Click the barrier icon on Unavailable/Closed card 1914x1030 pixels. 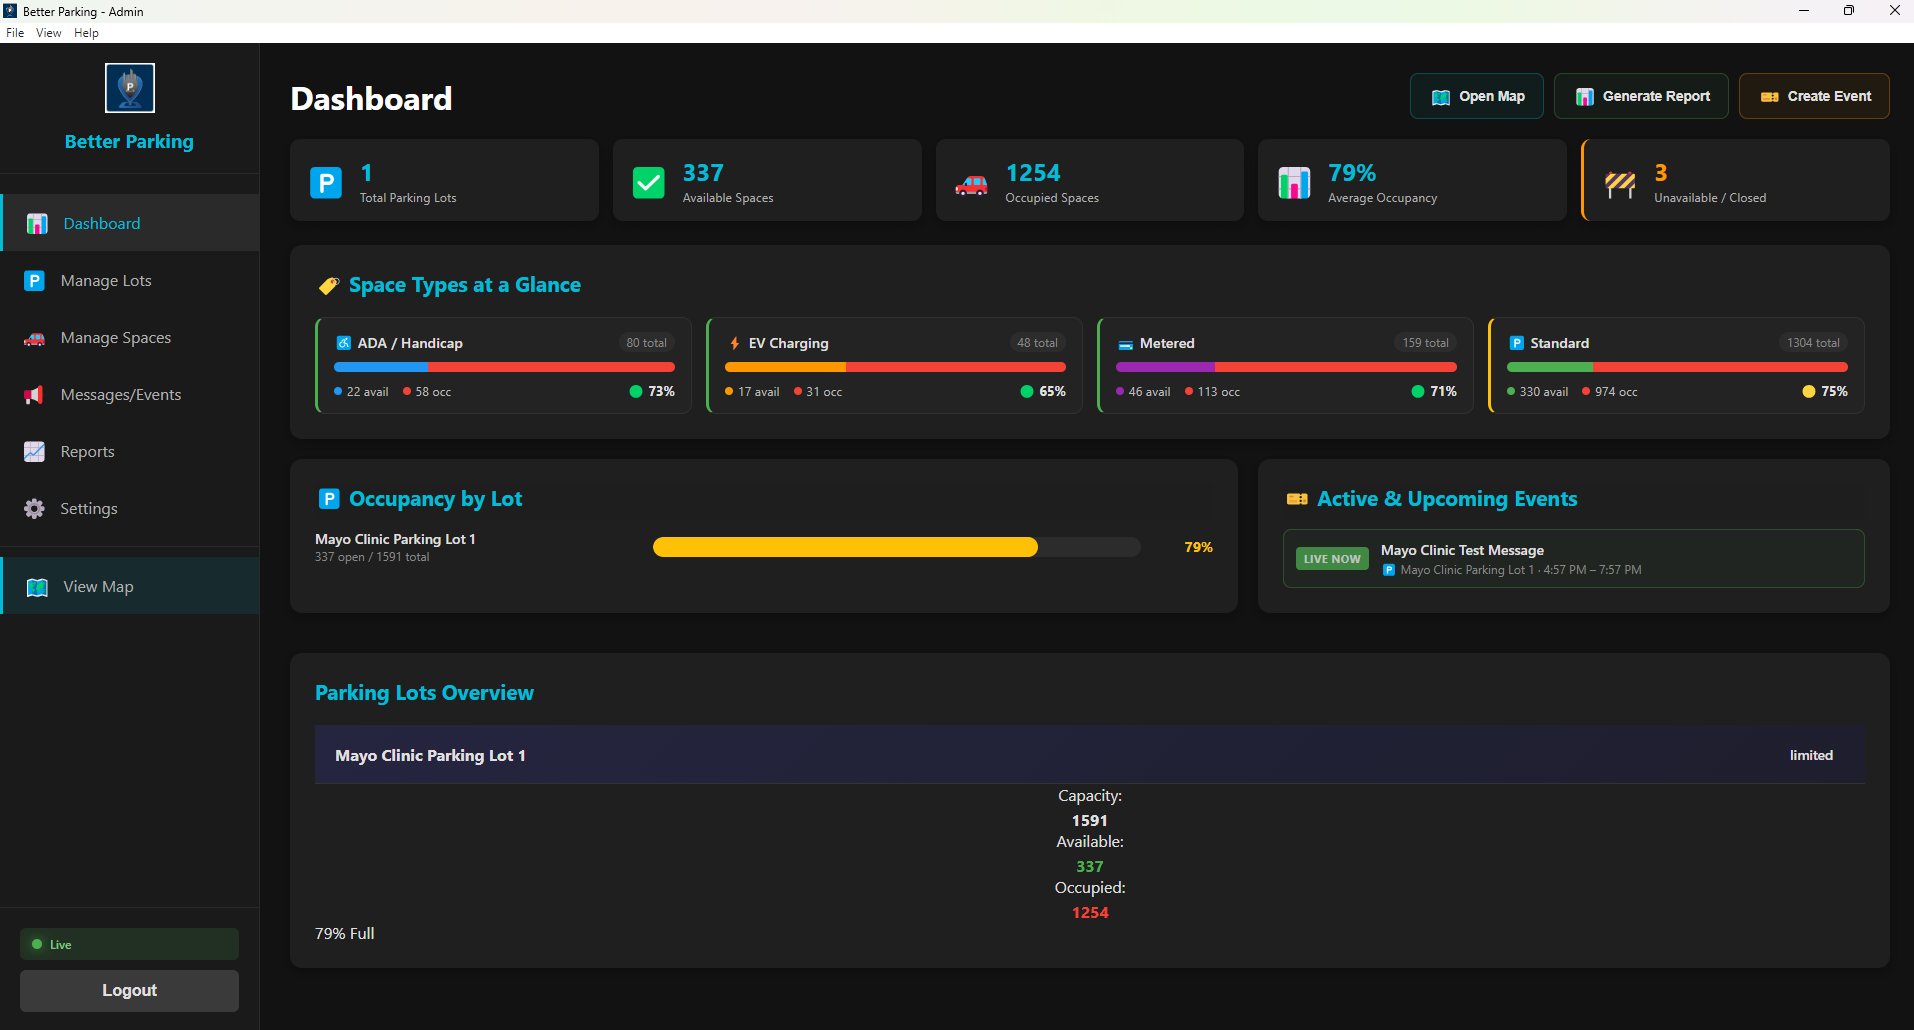pyautogui.click(x=1620, y=183)
